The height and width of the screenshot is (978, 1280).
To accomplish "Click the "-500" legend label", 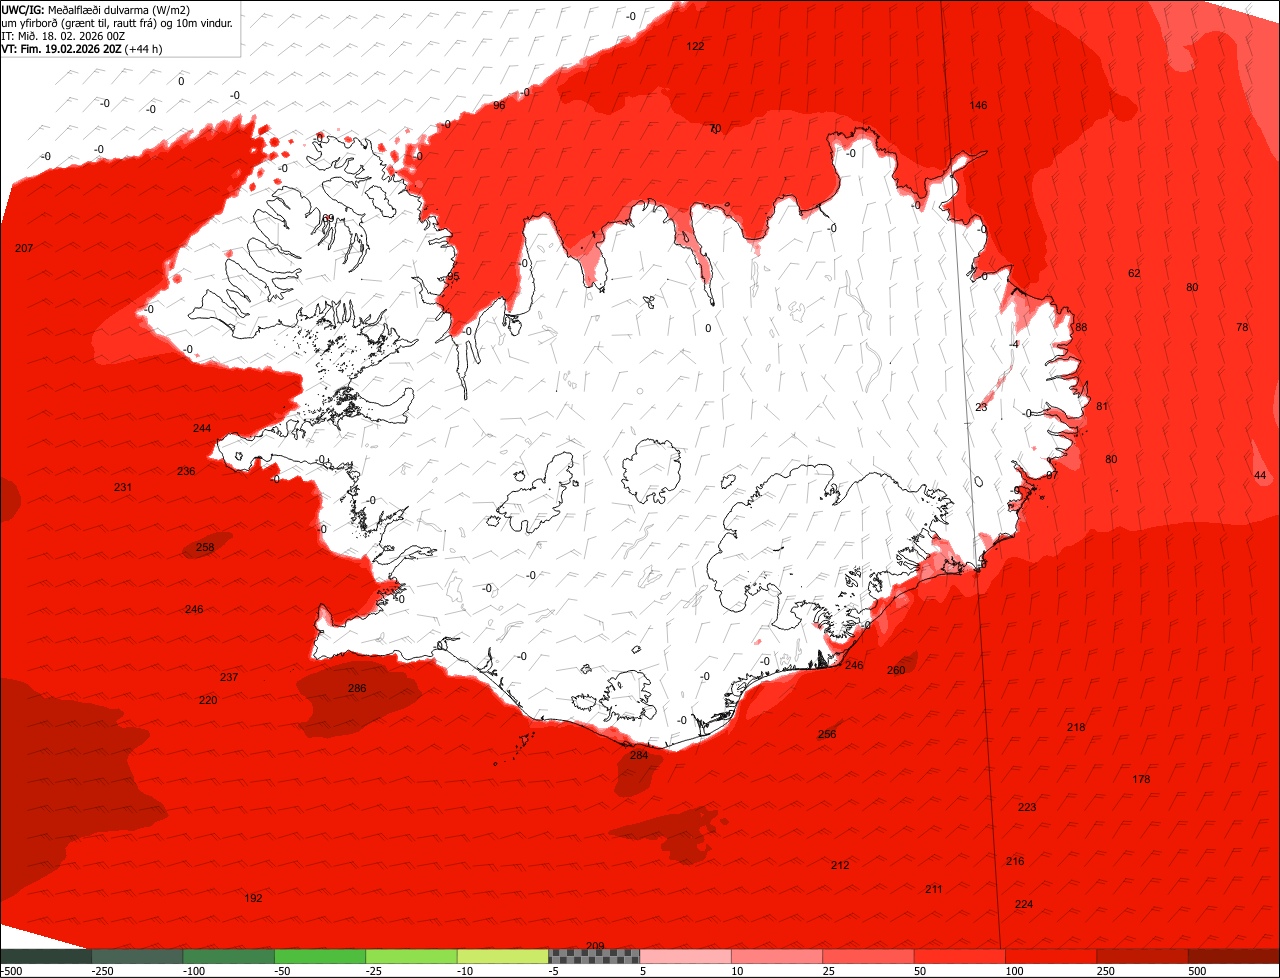I will 11,971.
